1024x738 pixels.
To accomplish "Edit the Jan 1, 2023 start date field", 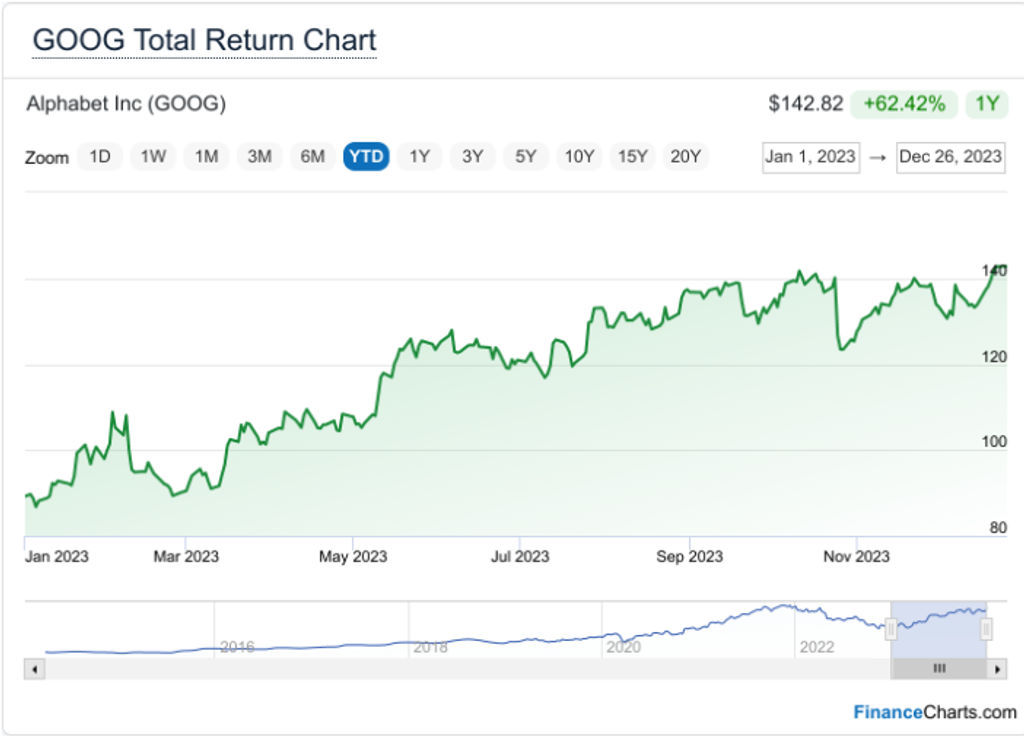I will (x=810, y=157).
